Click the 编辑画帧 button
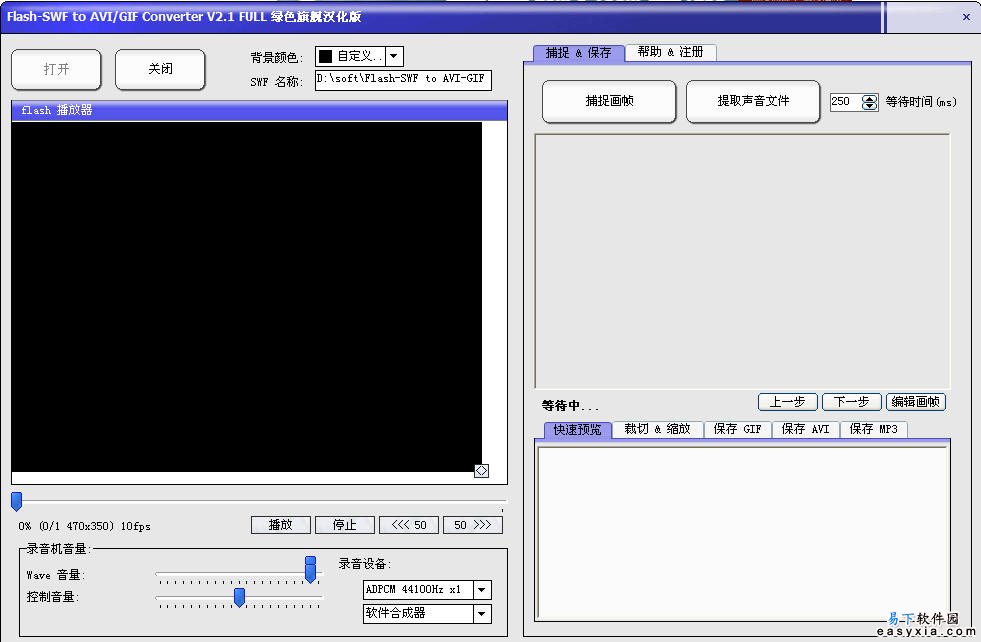Screen dimensions: 981x642 pos(916,402)
